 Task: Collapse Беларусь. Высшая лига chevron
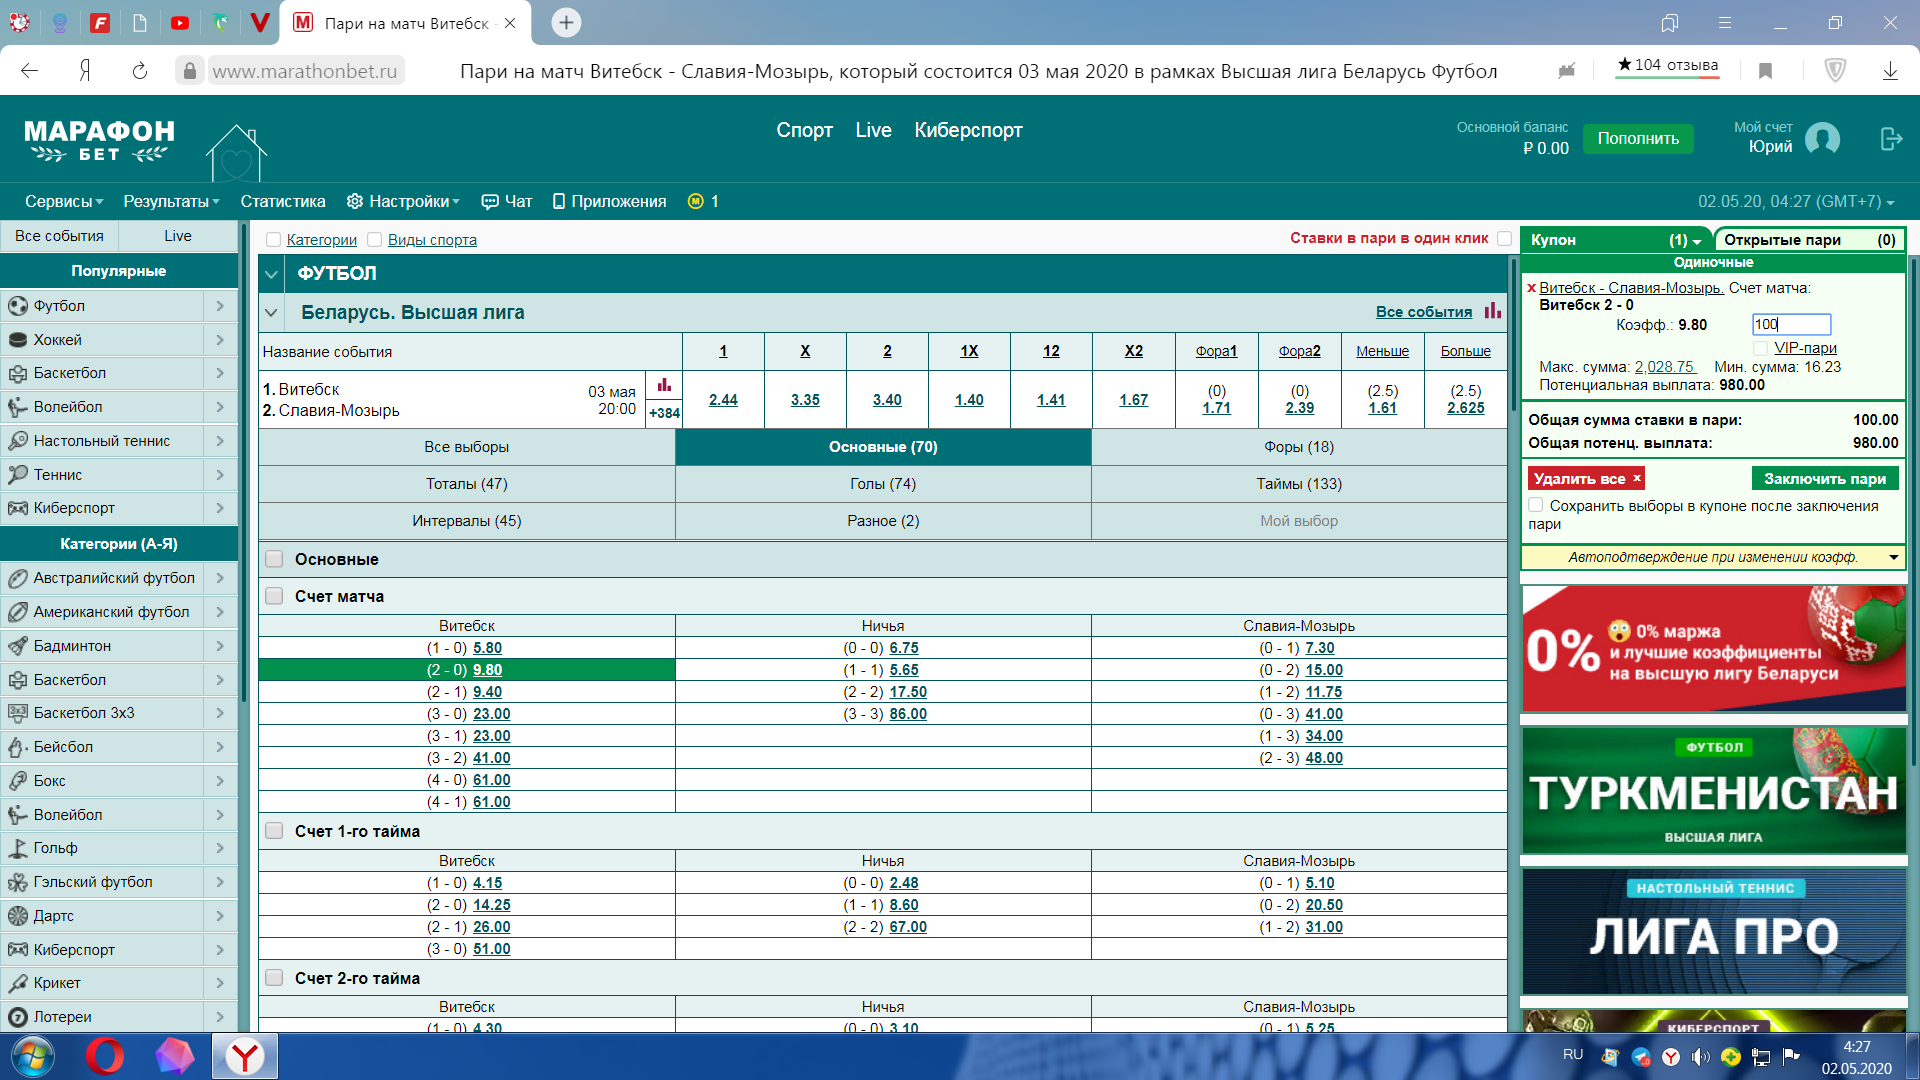click(271, 313)
